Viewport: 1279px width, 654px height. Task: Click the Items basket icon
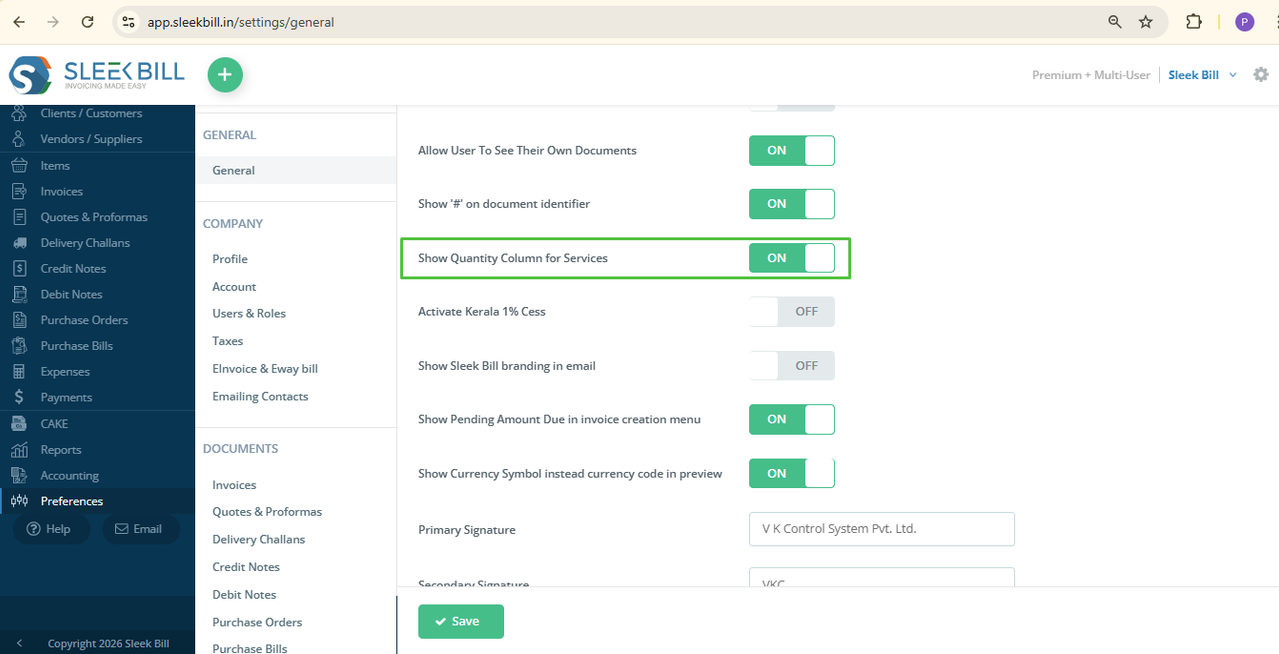coord(19,165)
